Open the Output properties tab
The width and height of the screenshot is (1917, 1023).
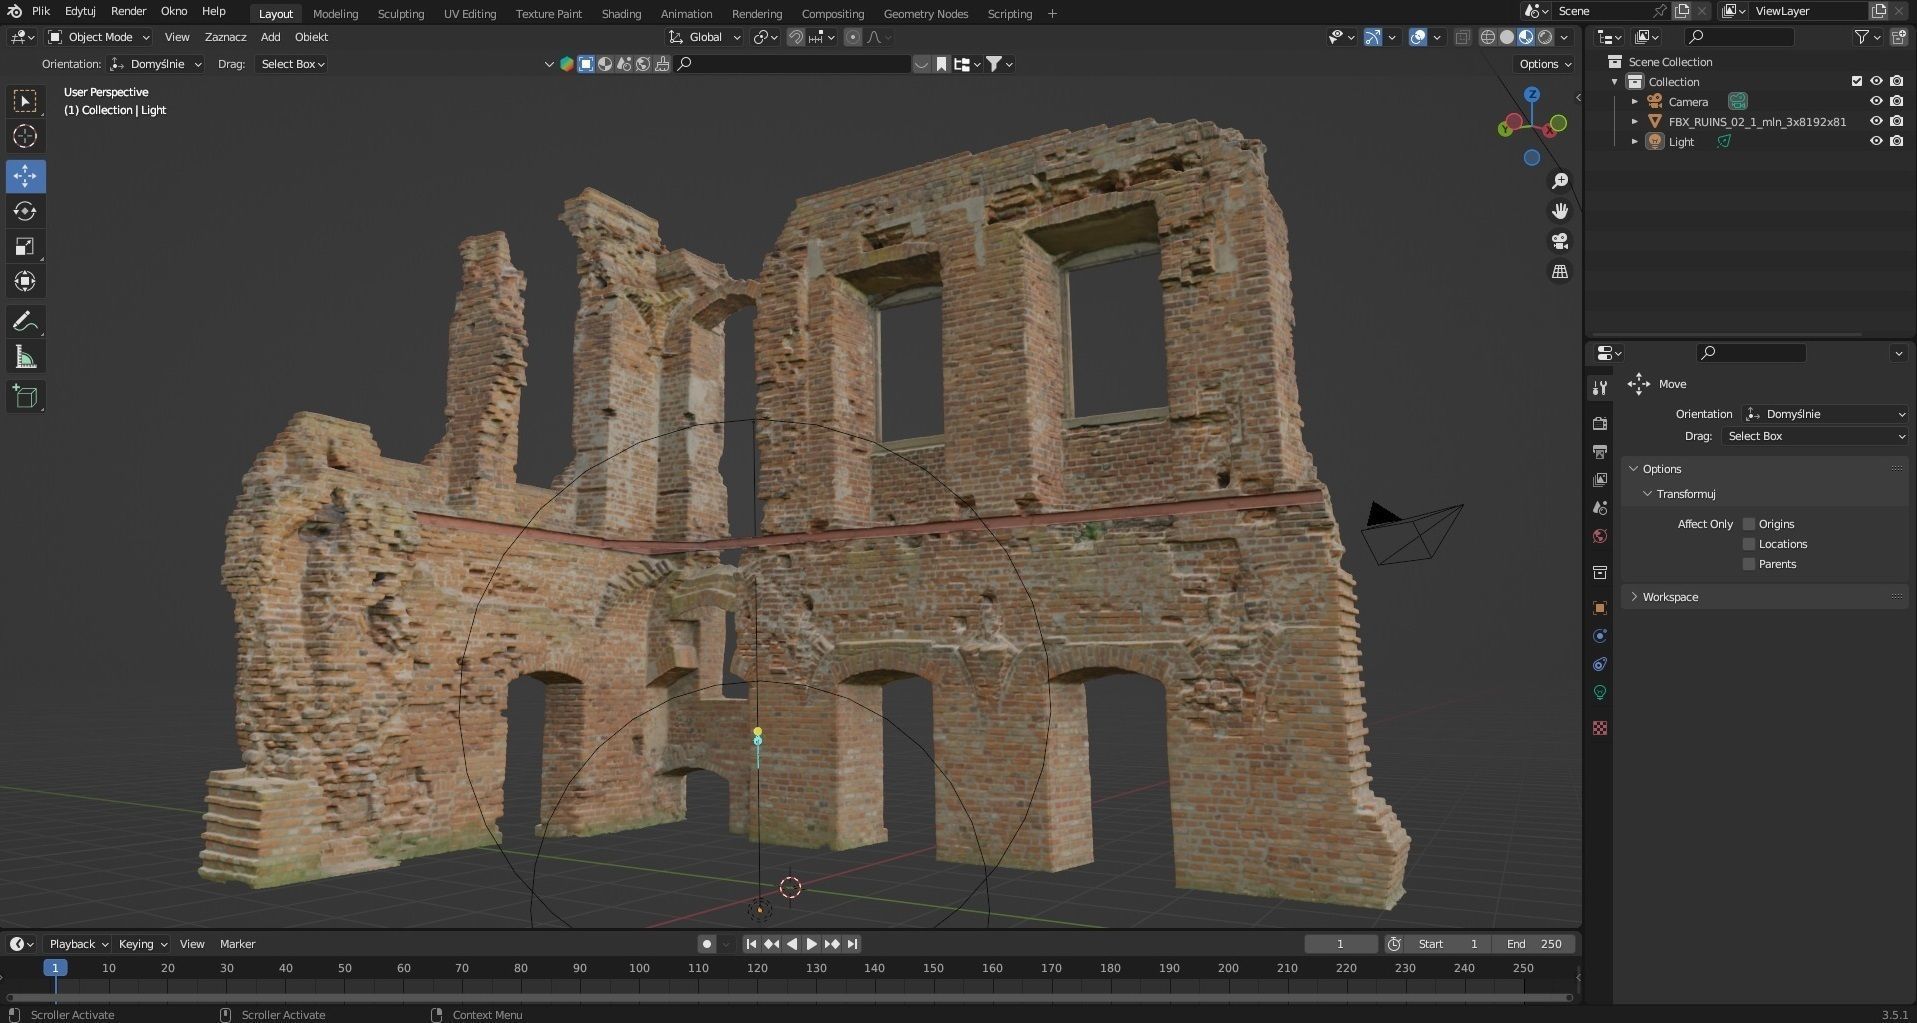pos(1600,452)
